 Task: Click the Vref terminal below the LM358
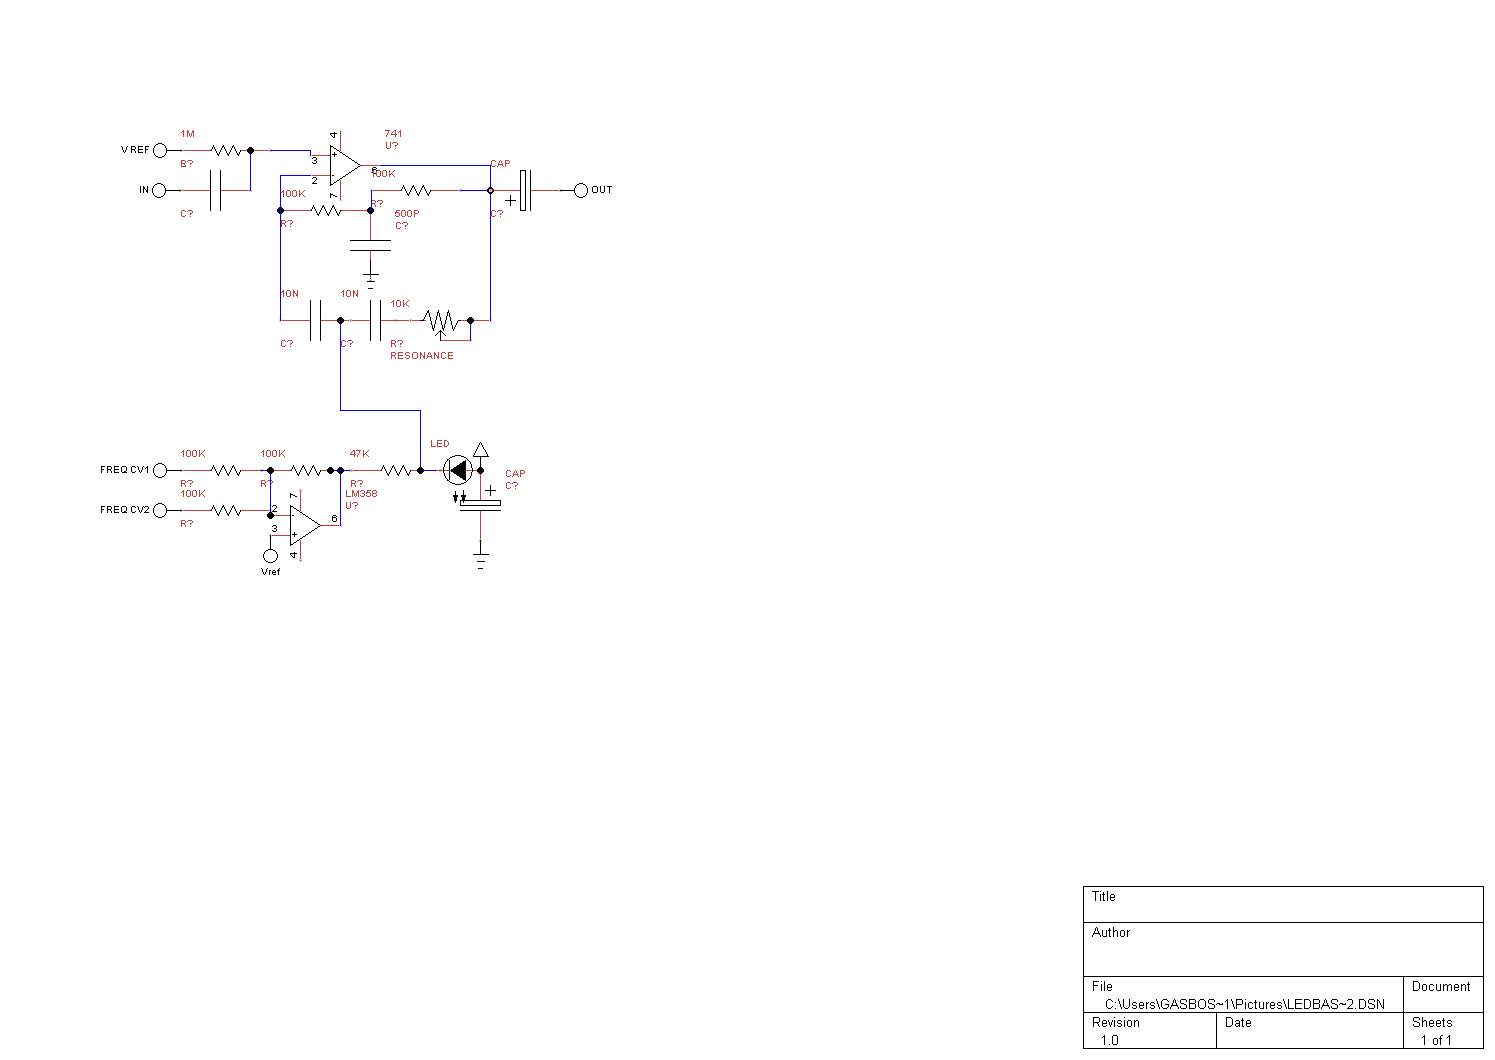270,556
